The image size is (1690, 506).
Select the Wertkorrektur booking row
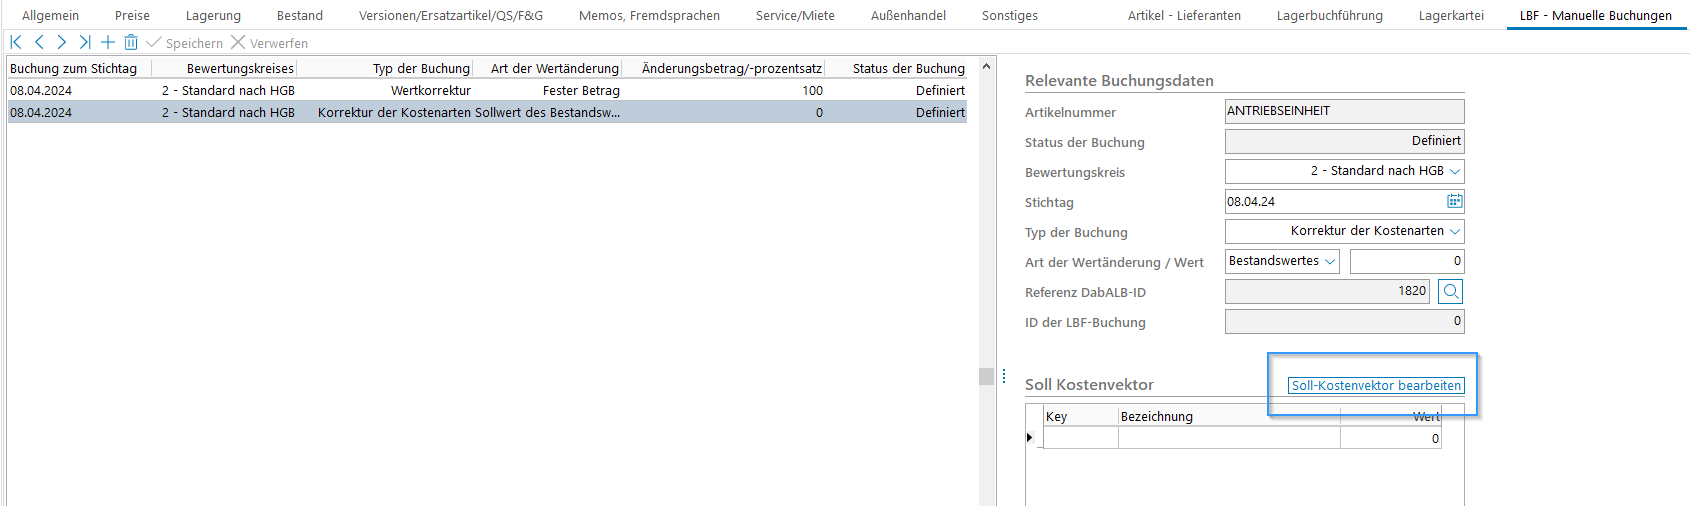(430, 90)
